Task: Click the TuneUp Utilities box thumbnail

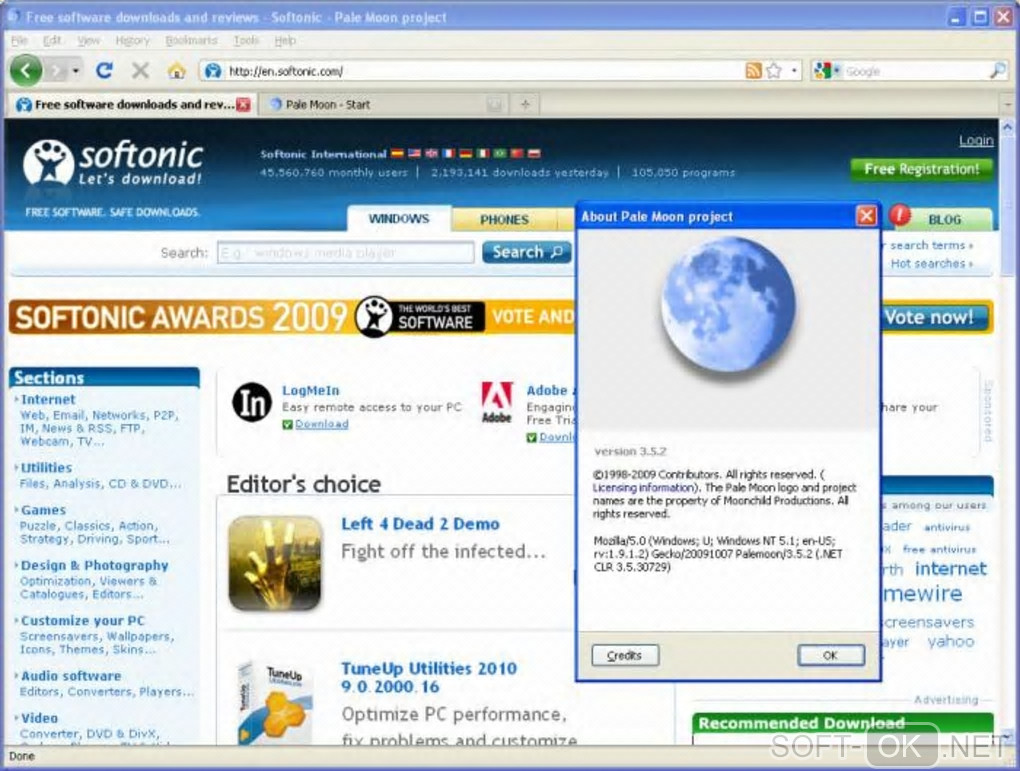Action: pyautogui.click(x=275, y=703)
